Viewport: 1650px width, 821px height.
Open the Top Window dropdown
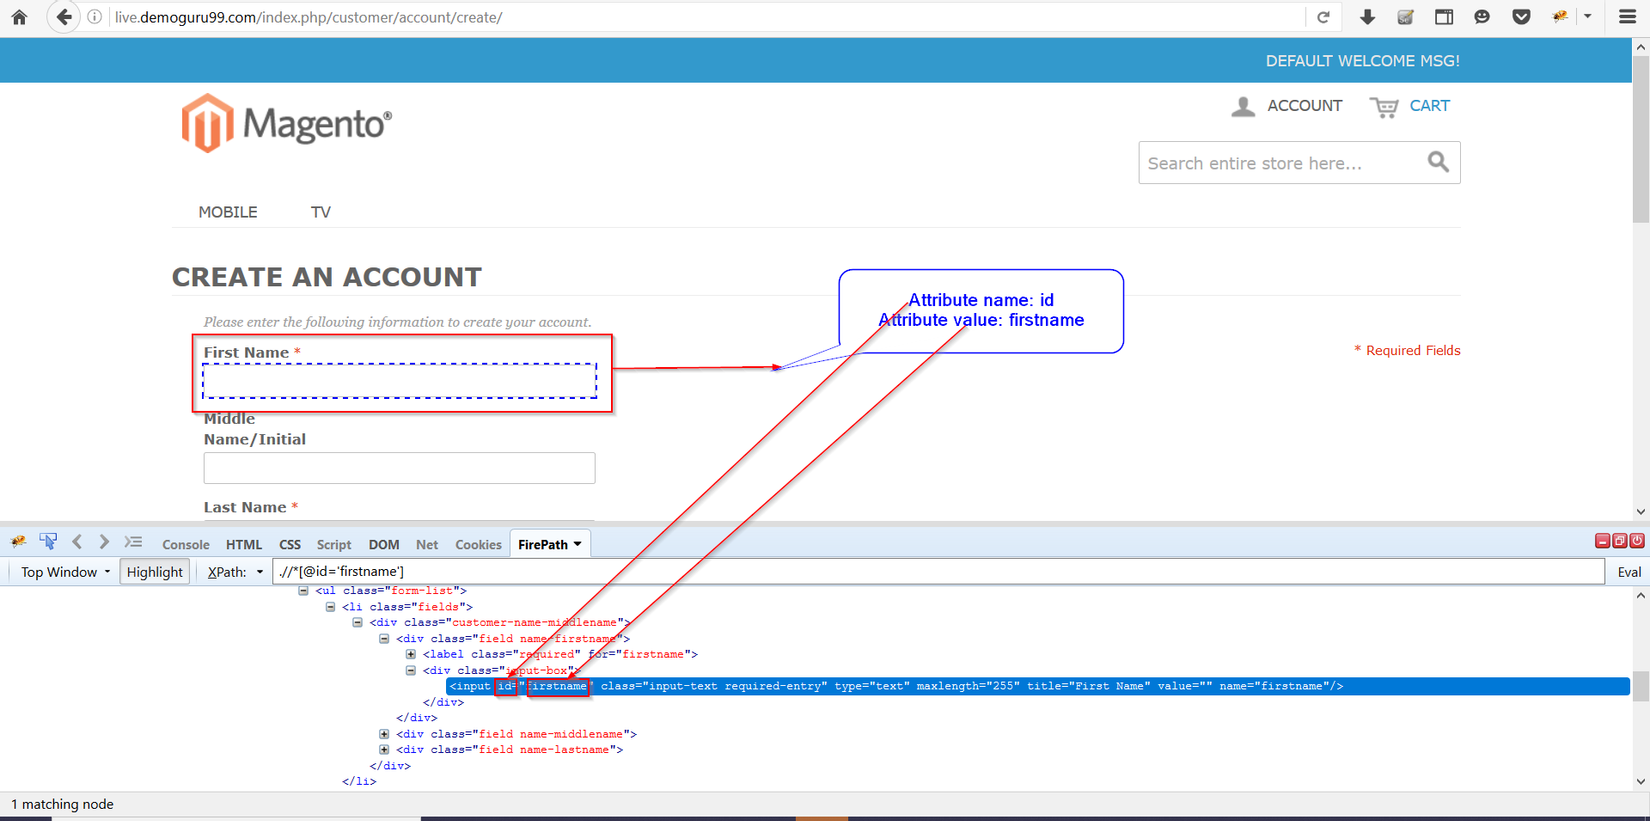point(65,572)
